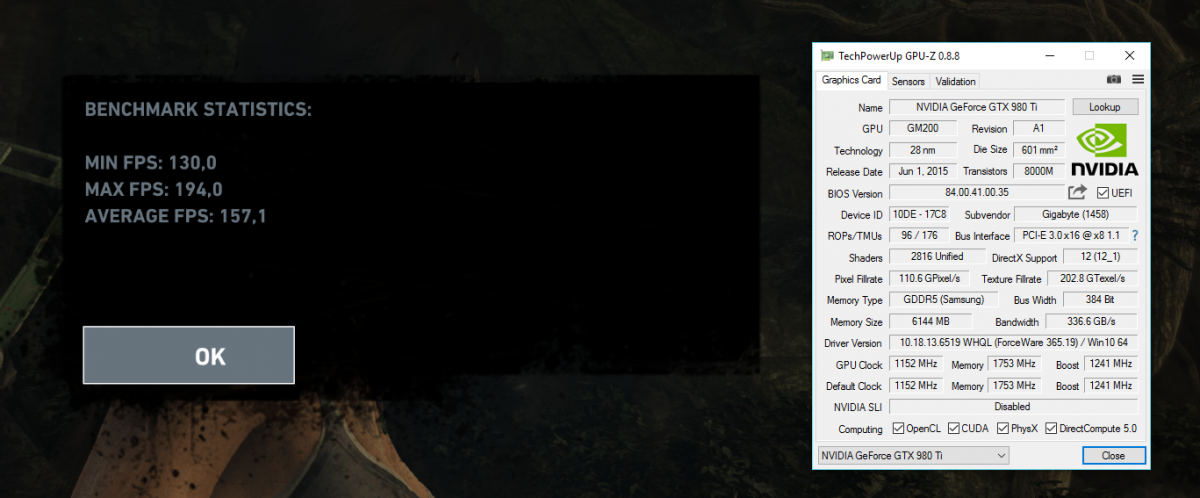Open the NVIDIA GeForce GTX 980 Ti dropdown
Image resolution: width=1200 pixels, height=498 pixels.
(x=913, y=455)
